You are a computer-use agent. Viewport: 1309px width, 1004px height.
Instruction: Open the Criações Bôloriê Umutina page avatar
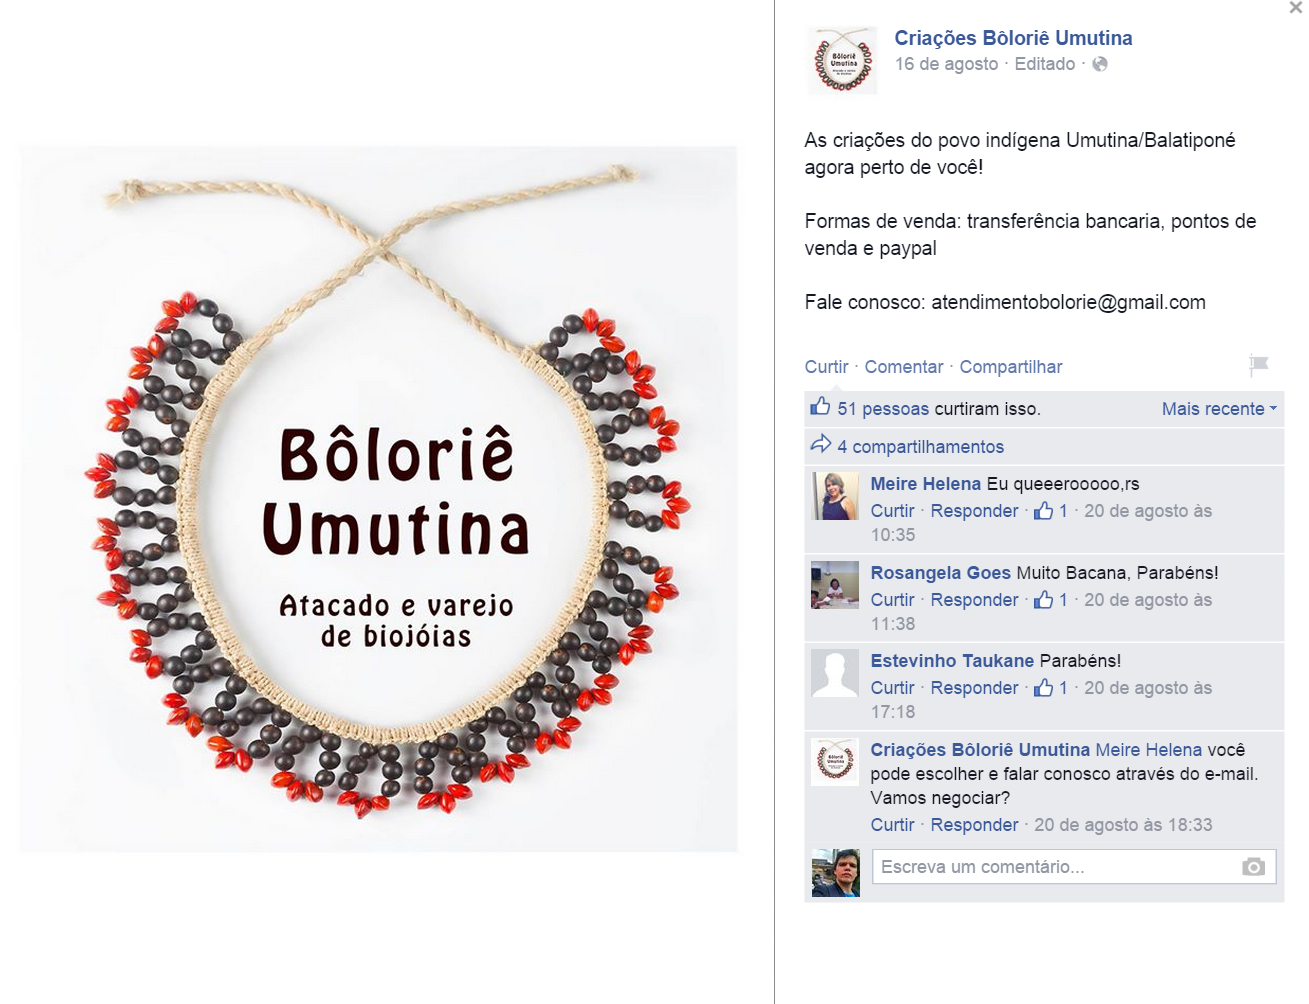842,61
